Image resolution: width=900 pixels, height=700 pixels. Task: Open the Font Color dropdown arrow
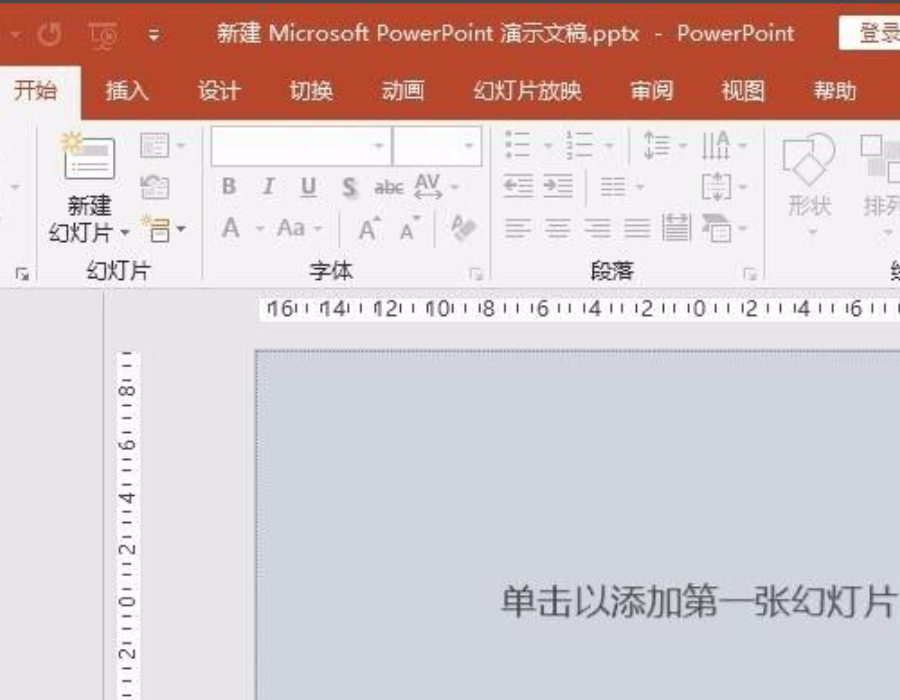click(260, 229)
